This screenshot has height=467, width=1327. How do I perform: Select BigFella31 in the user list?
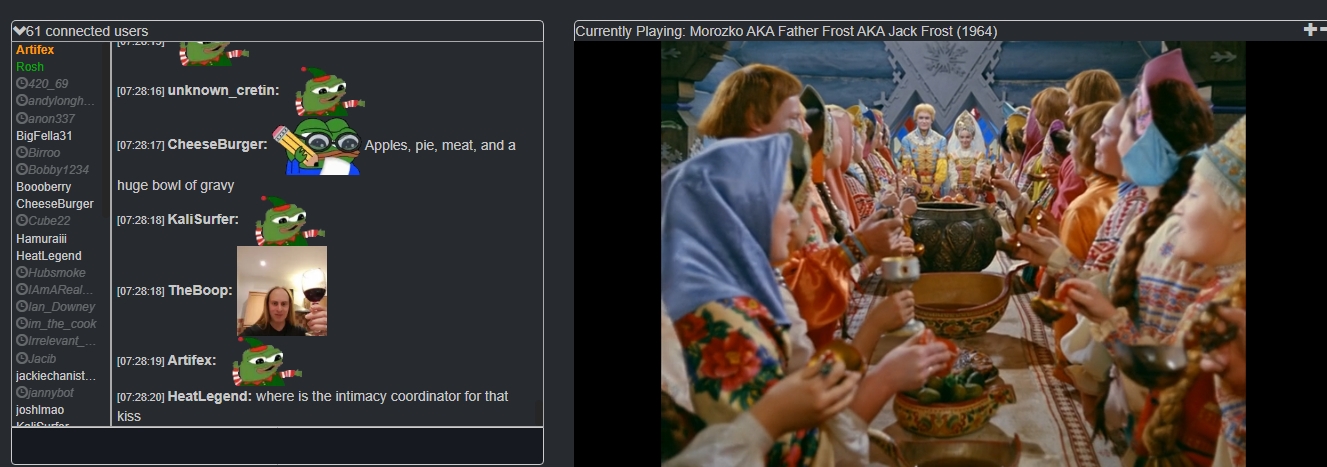[44, 135]
